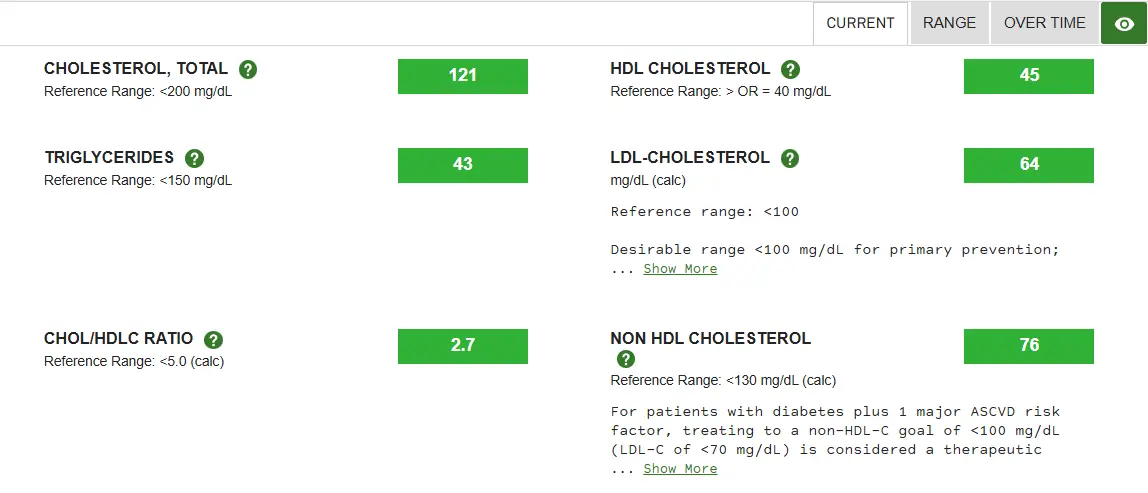Click the Non HDL value 76 box

tap(1028, 346)
